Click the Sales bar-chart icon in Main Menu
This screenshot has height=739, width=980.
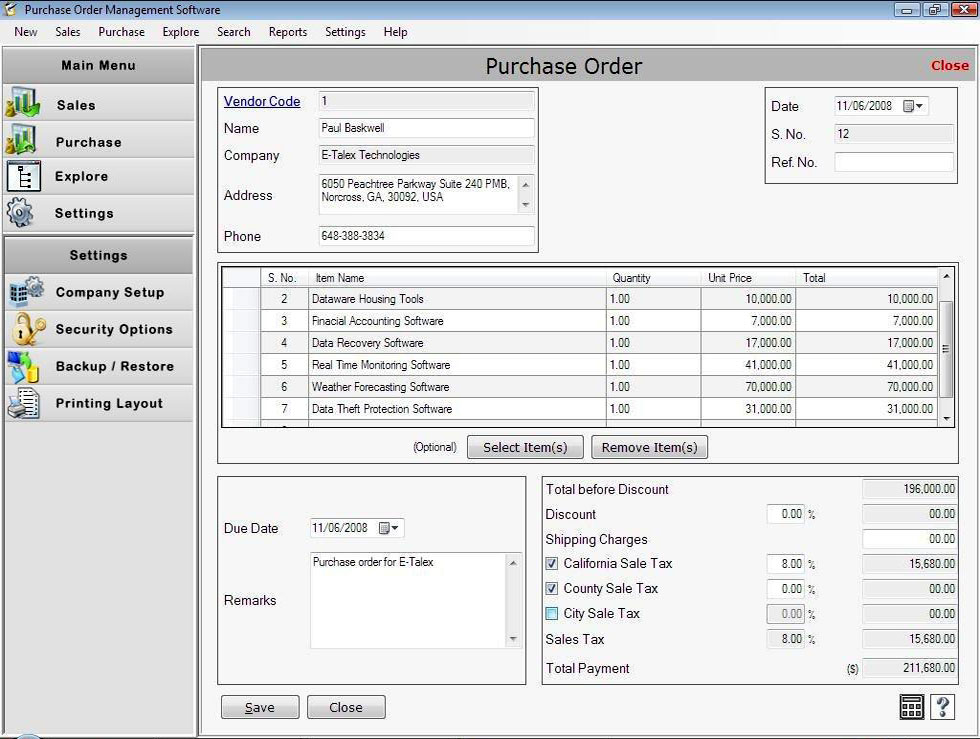click(23, 104)
